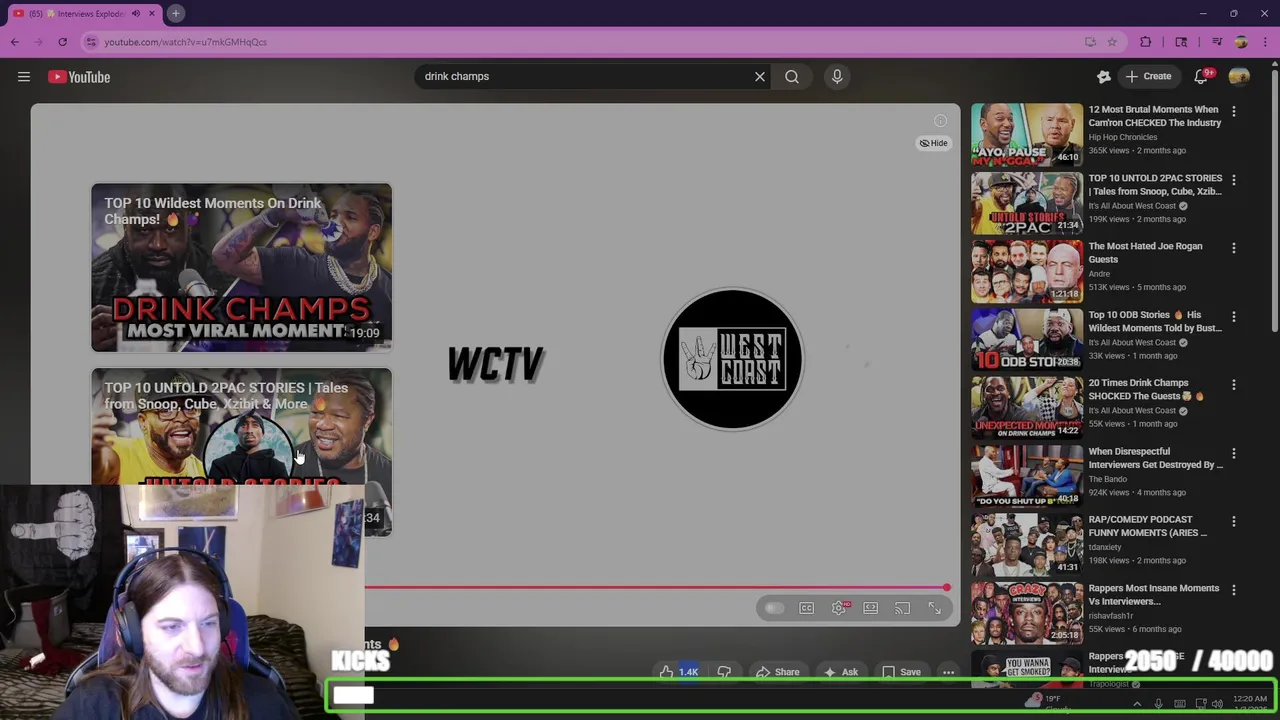The width and height of the screenshot is (1280, 720).
Task: Open the end screen info icon
Action: tap(940, 121)
